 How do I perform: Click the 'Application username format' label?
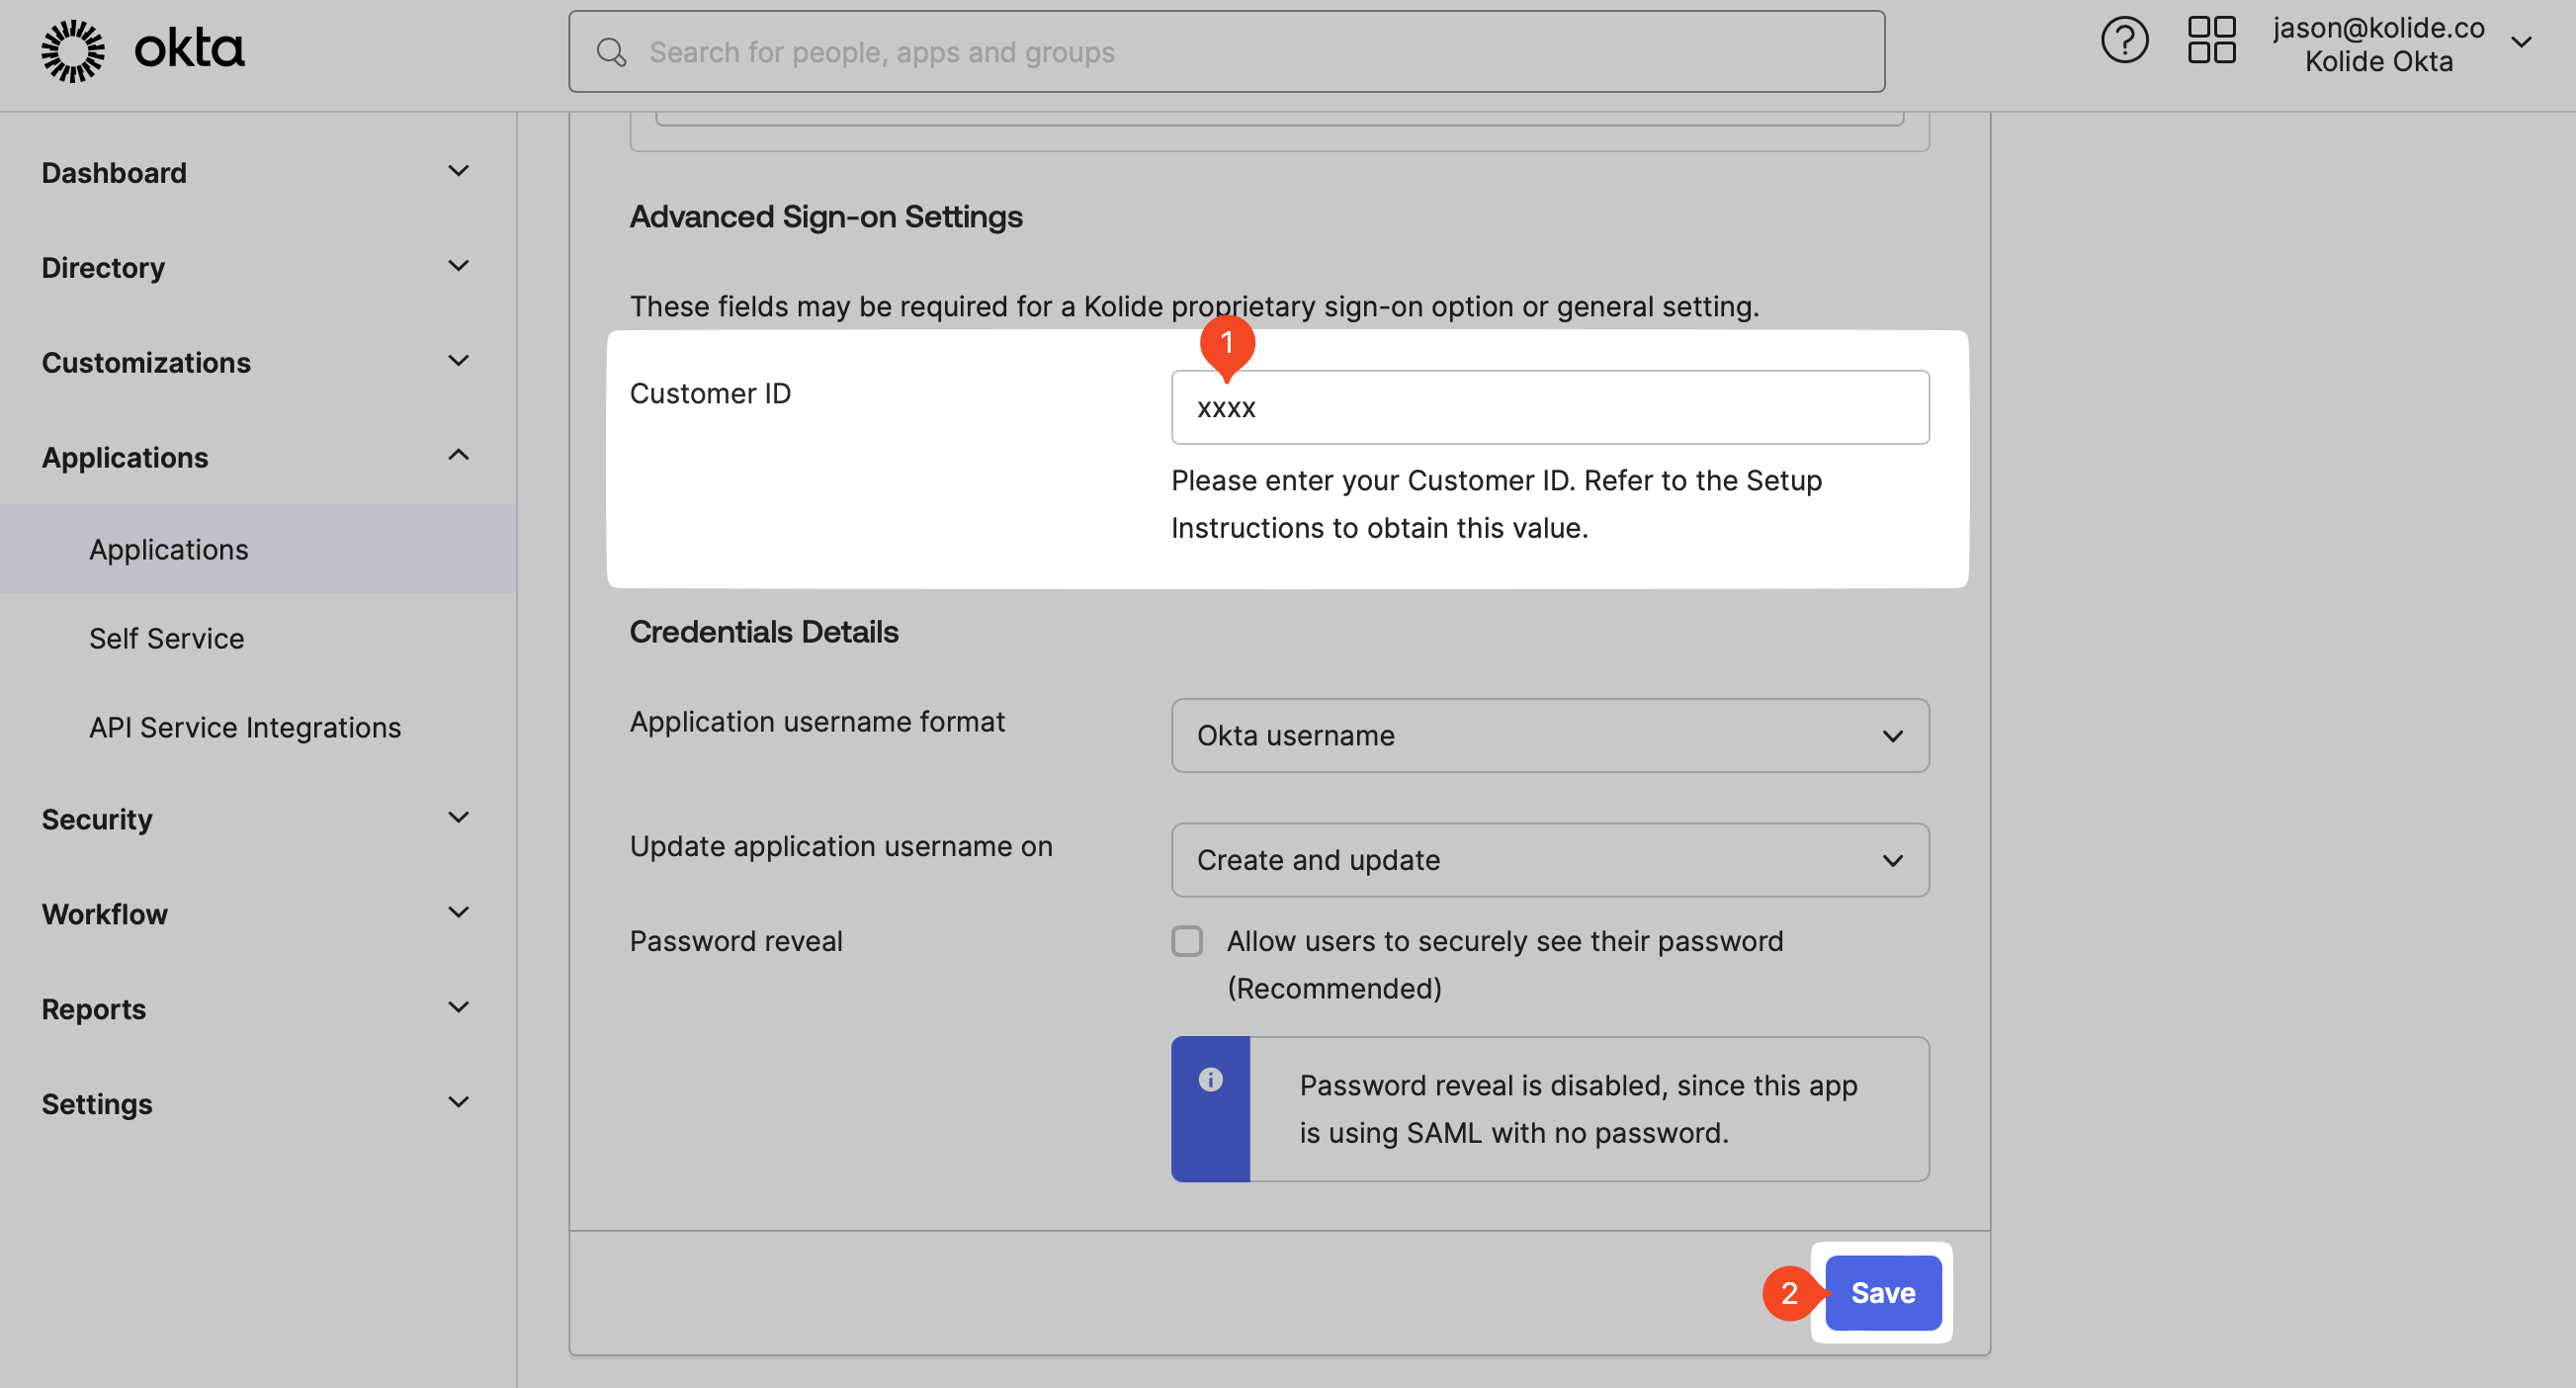tap(817, 722)
